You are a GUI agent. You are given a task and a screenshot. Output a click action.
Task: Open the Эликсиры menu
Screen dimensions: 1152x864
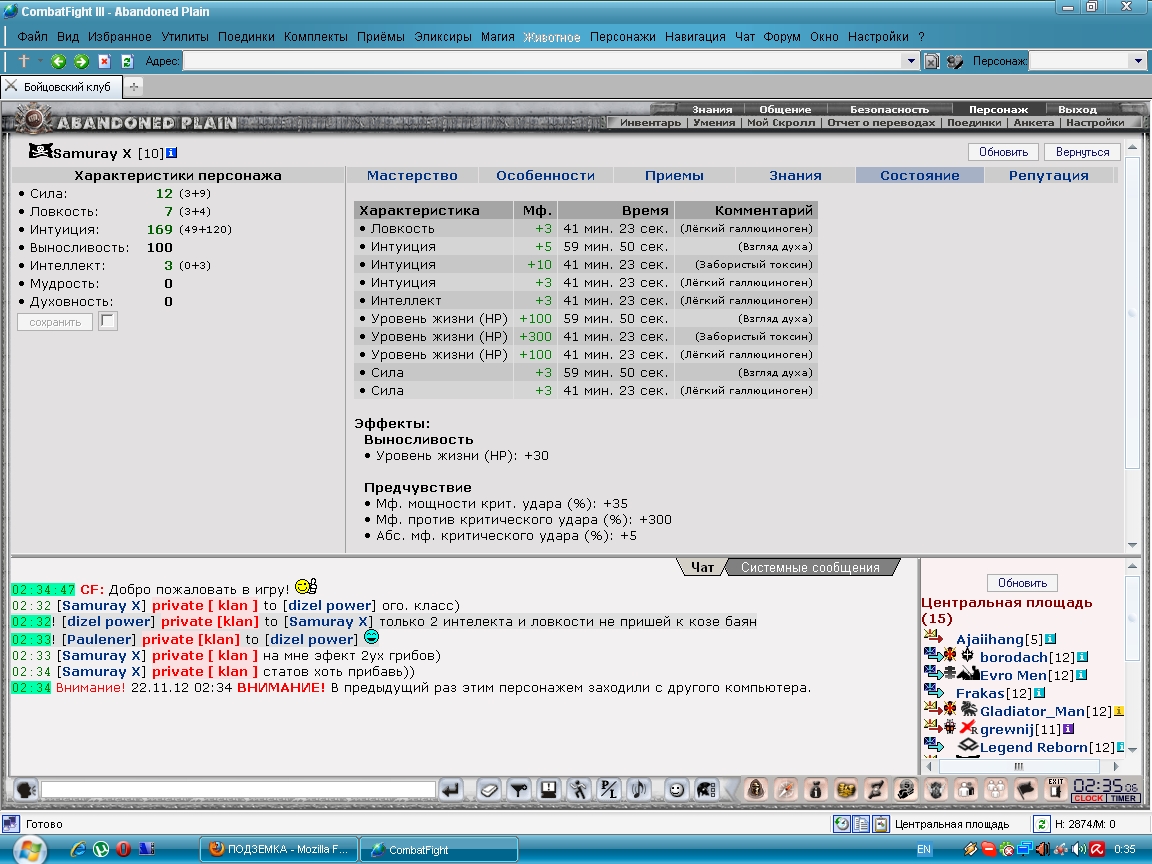point(443,37)
